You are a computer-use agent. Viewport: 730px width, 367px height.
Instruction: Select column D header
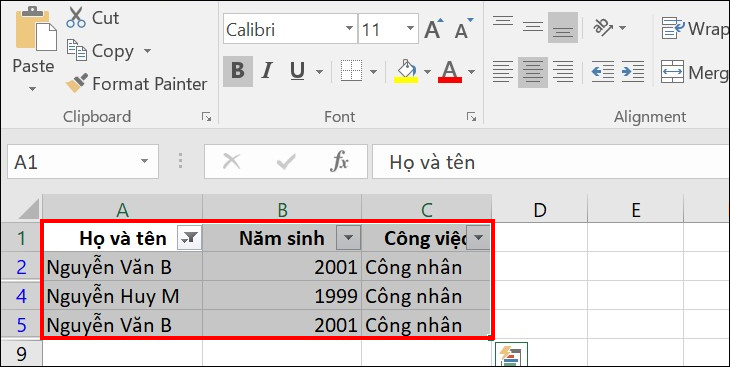click(540, 210)
